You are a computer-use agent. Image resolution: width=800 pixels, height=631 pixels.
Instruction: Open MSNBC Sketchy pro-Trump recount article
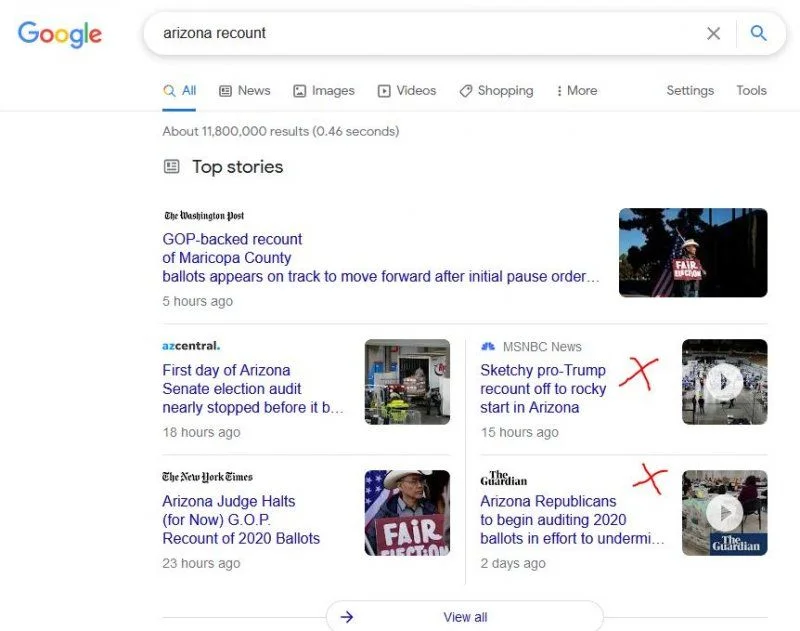[543, 389]
